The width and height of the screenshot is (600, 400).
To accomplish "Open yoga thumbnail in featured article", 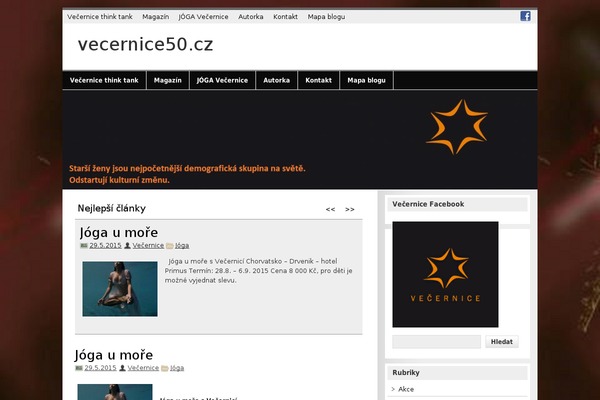I will (120, 289).
